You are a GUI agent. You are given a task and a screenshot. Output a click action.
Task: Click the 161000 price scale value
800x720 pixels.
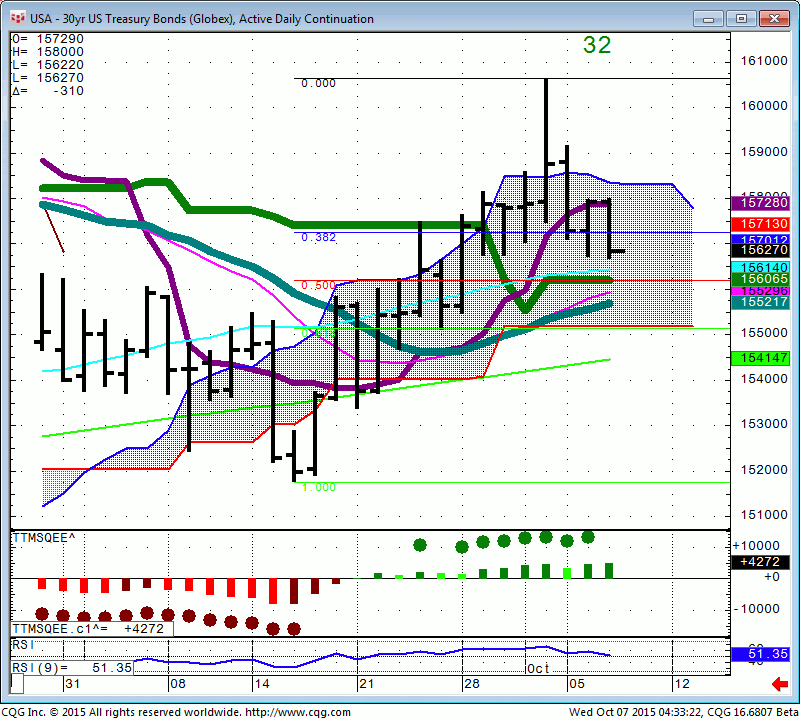764,61
